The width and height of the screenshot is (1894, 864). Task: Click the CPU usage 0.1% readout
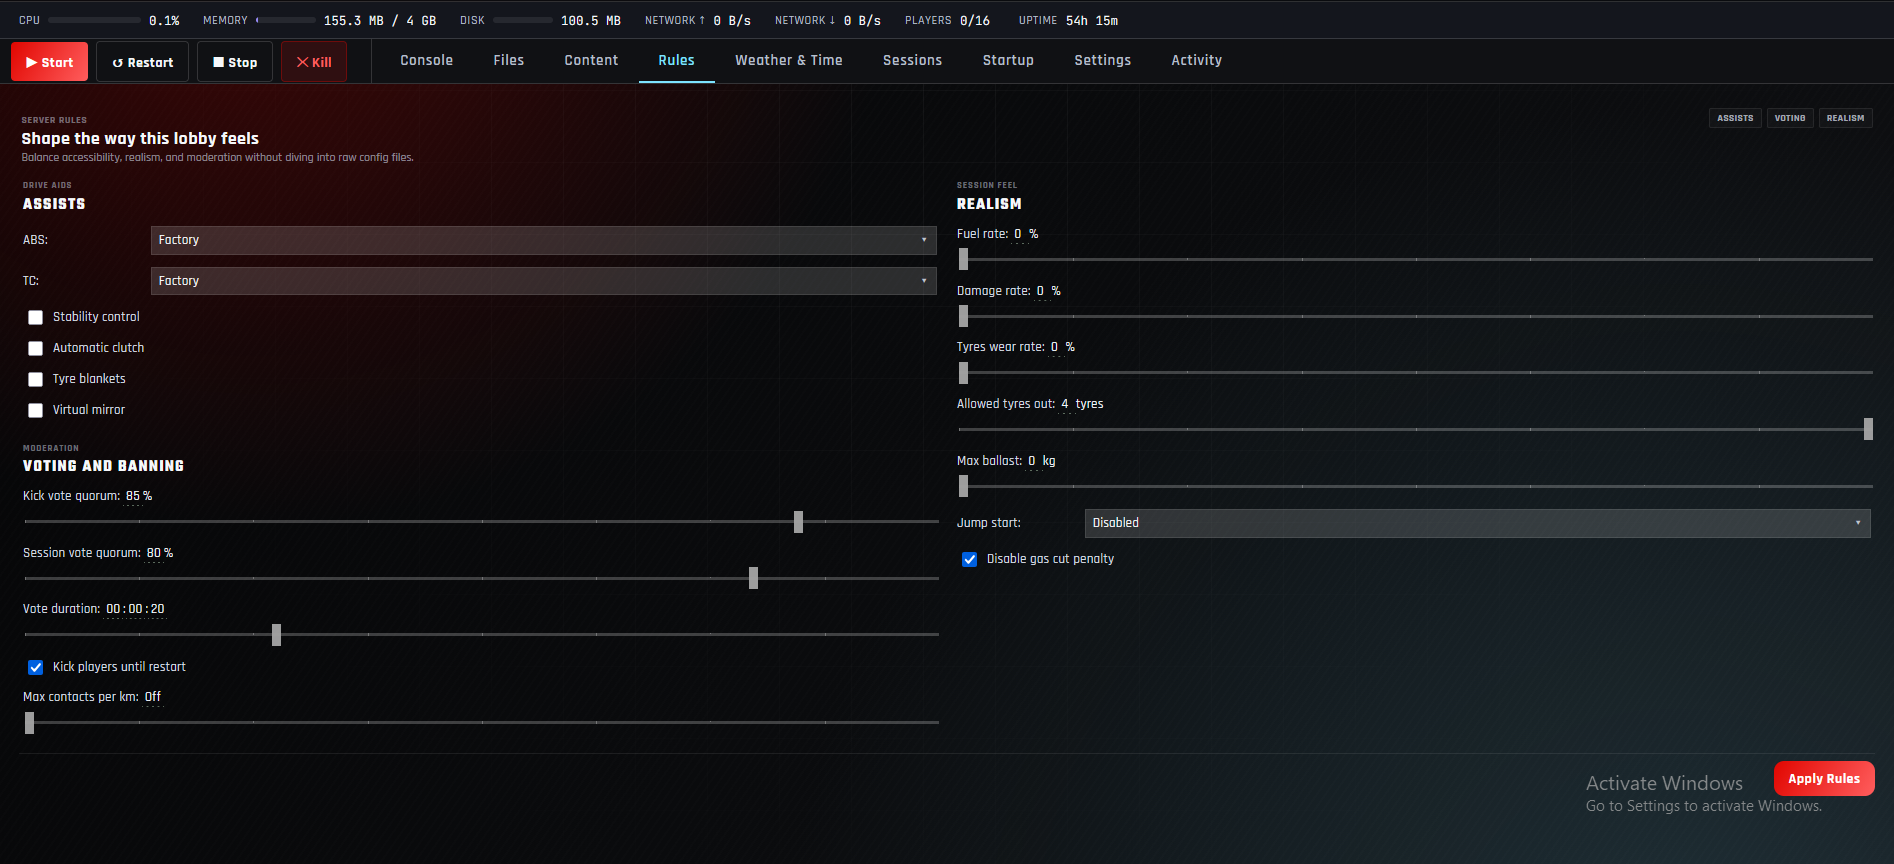(164, 21)
